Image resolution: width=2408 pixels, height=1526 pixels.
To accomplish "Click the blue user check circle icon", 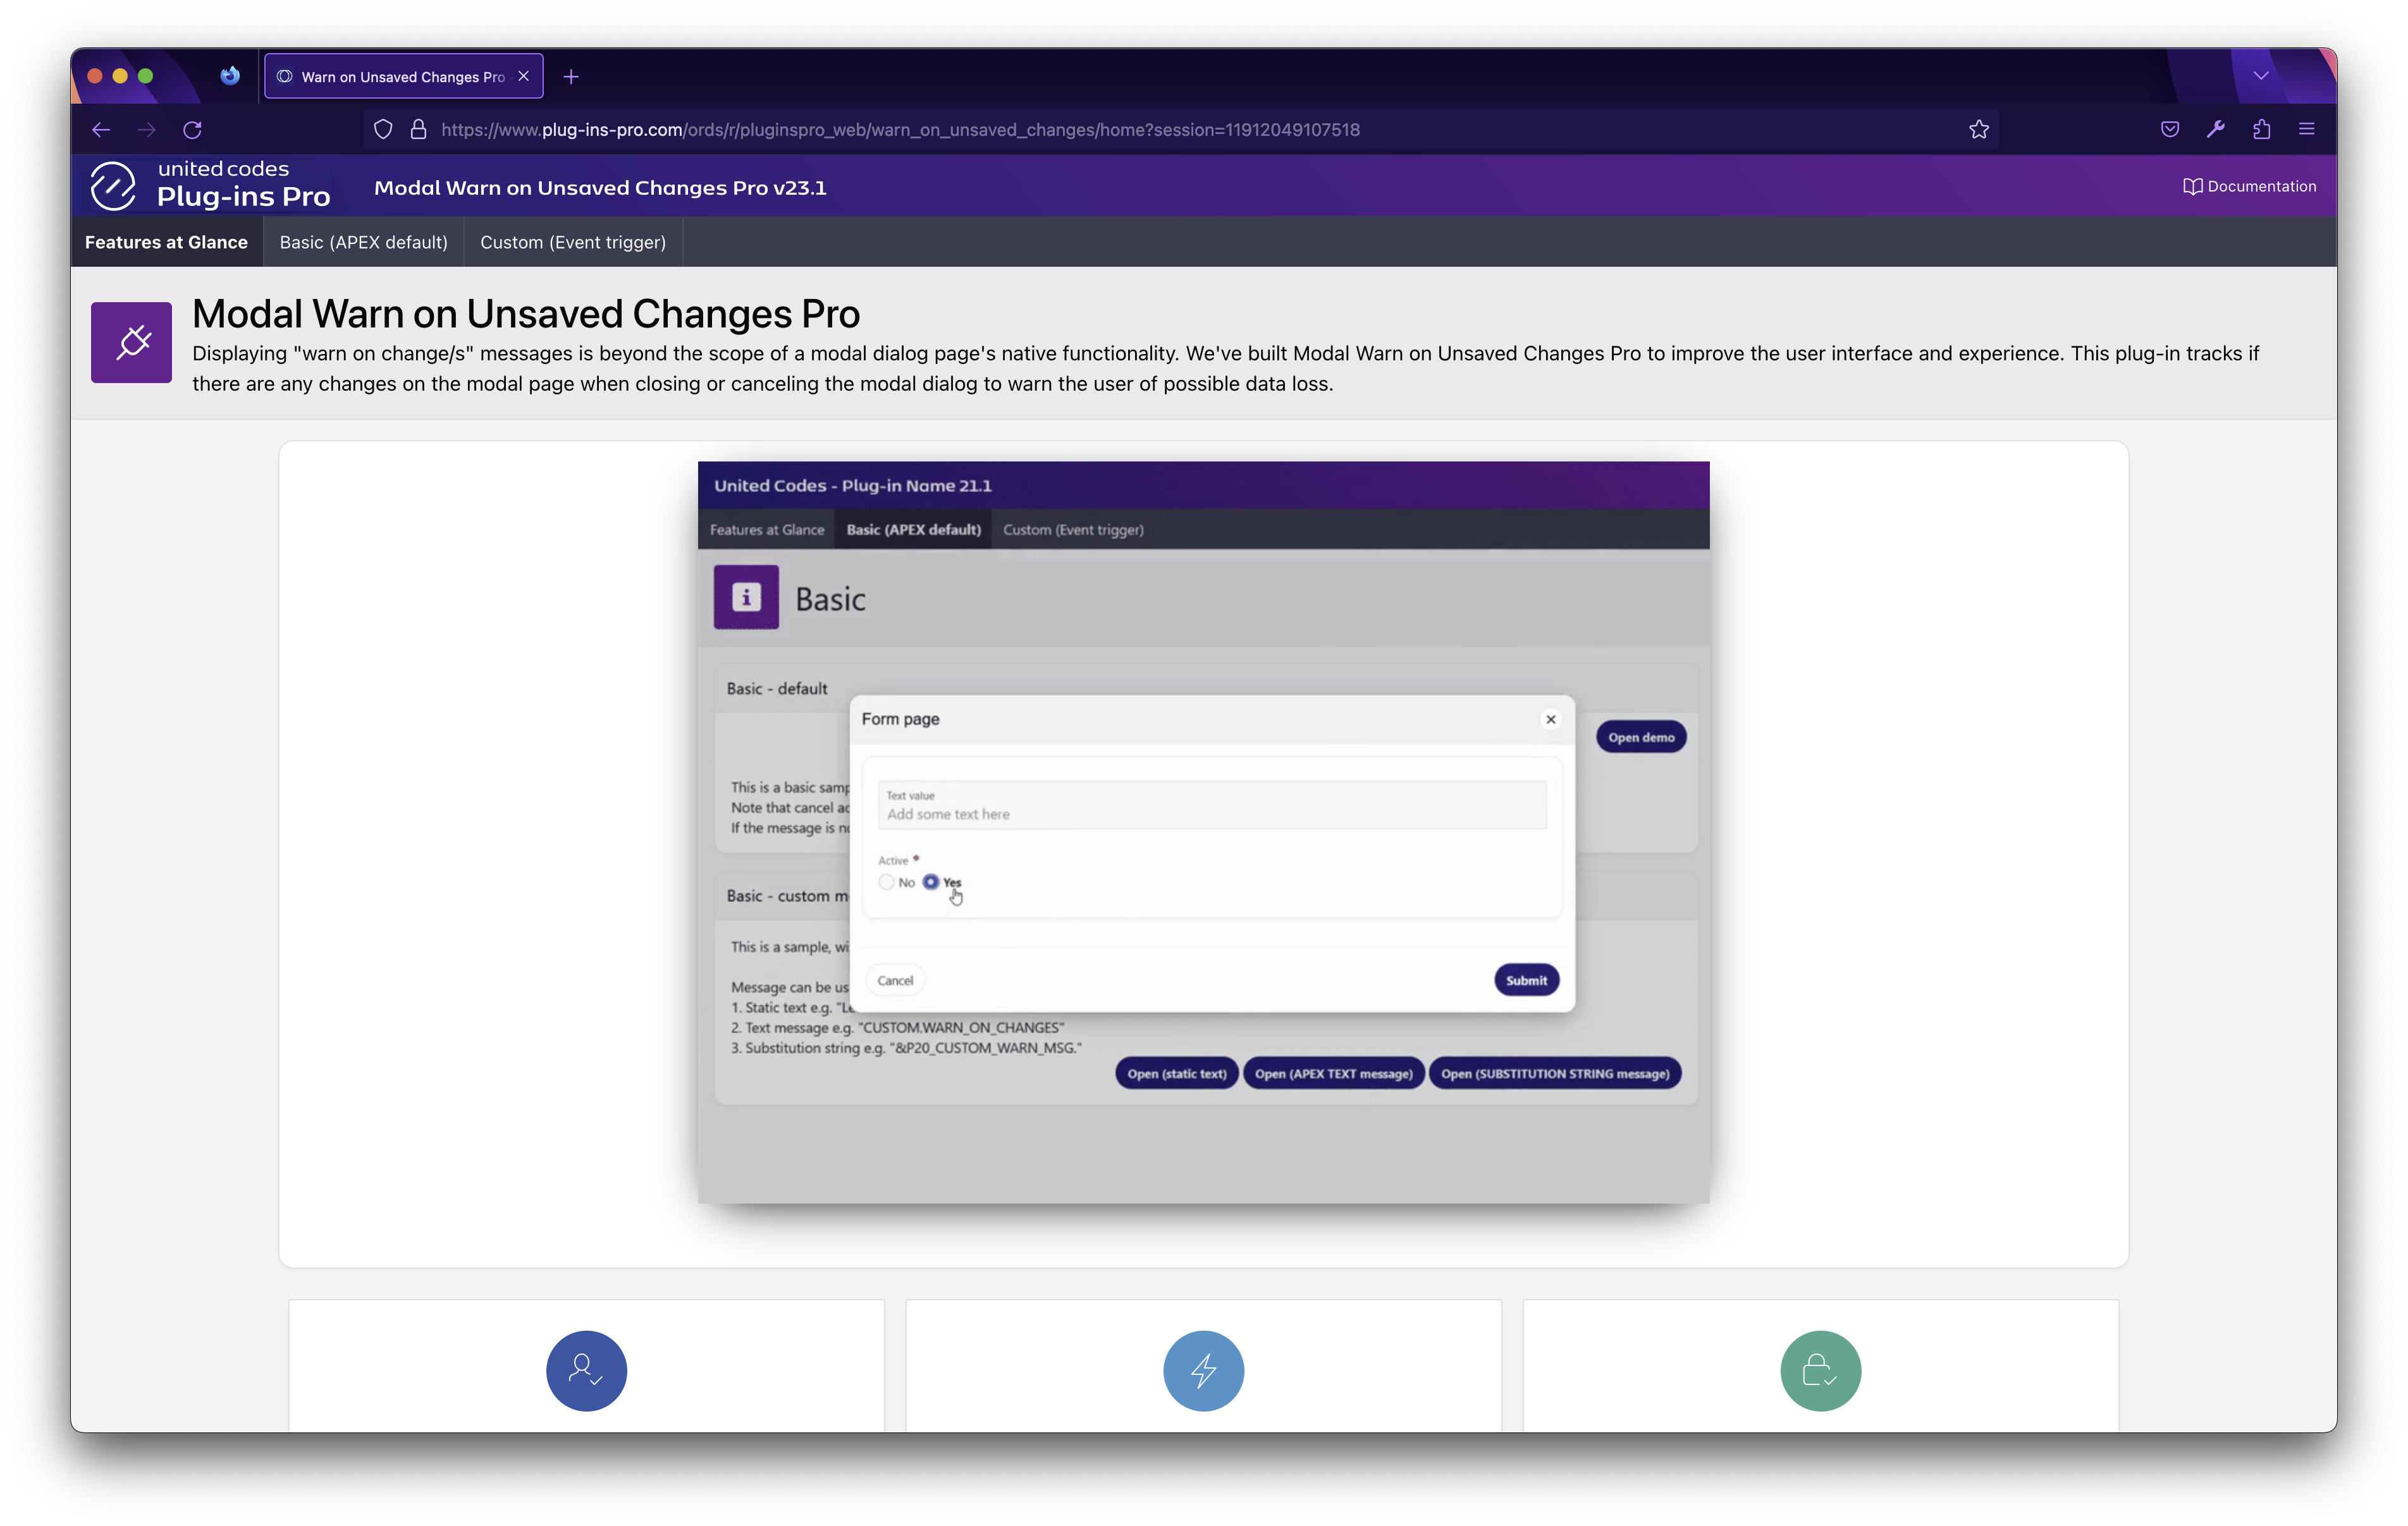I will click(x=587, y=1371).
